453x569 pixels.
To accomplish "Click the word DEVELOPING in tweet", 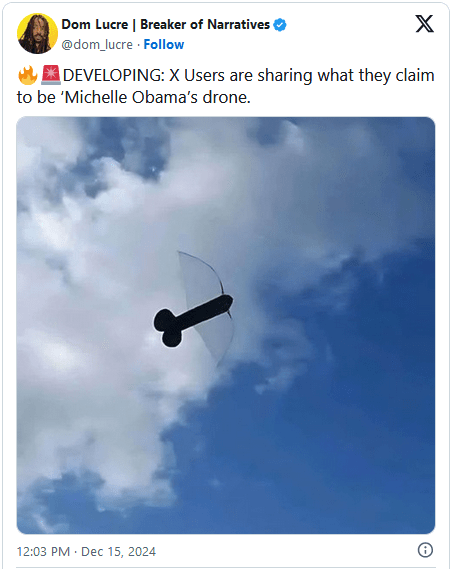I will (x=114, y=75).
